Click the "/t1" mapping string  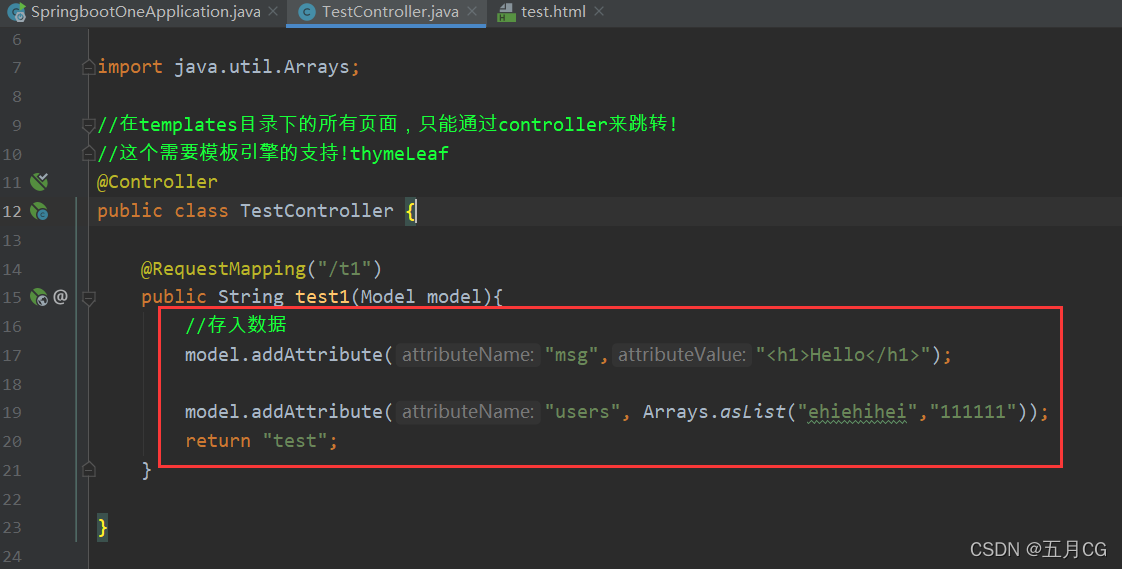pyautogui.click(x=345, y=268)
